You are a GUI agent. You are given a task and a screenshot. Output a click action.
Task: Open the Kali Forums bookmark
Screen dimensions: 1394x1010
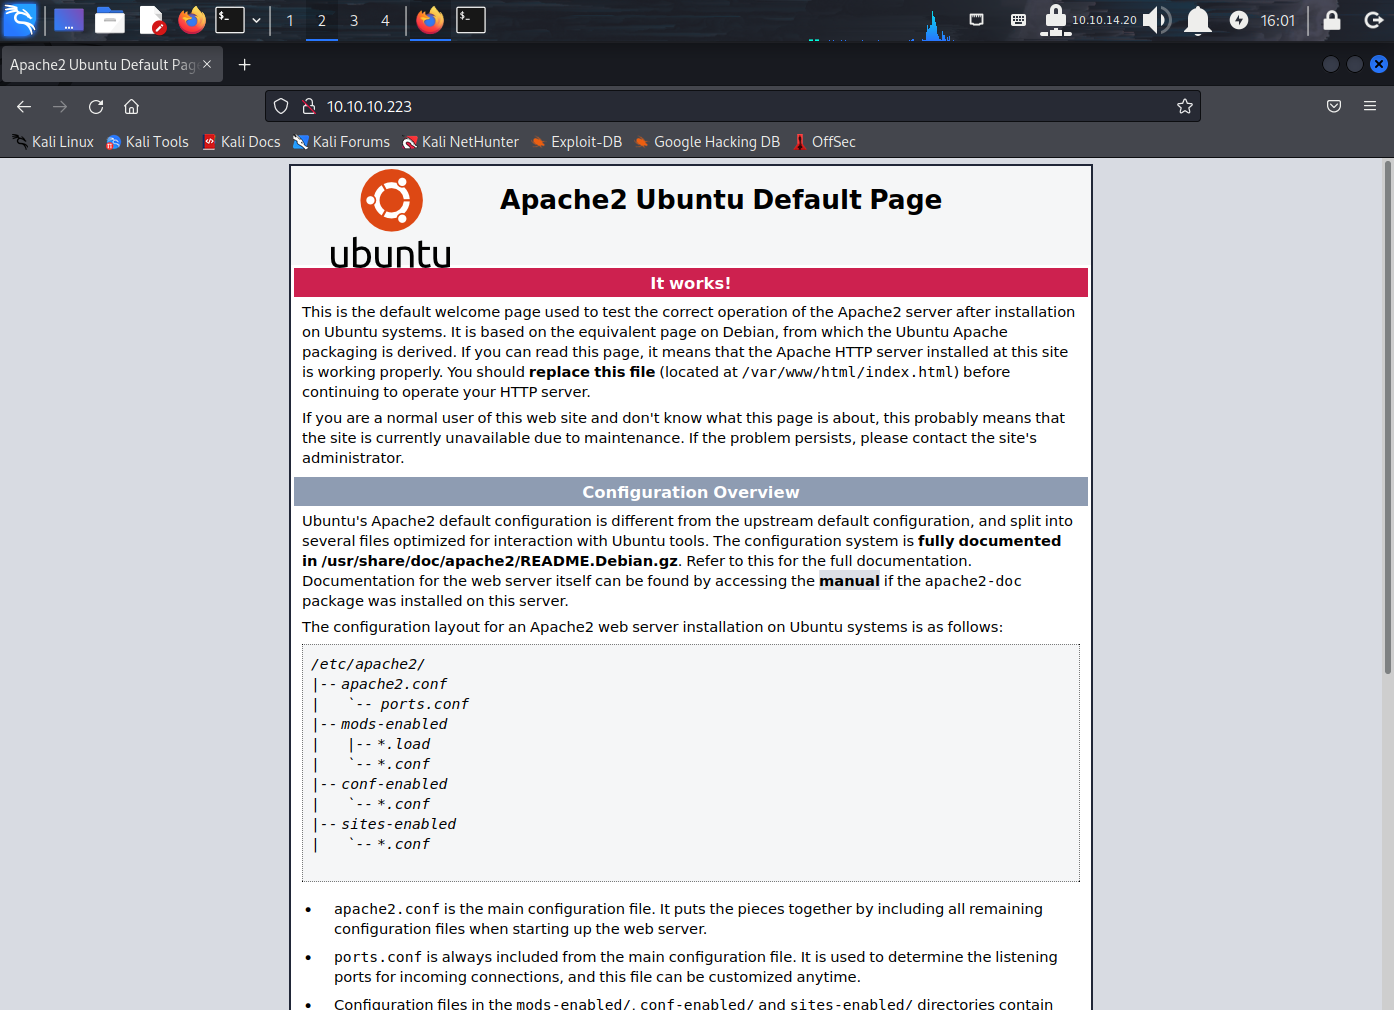(341, 142)
